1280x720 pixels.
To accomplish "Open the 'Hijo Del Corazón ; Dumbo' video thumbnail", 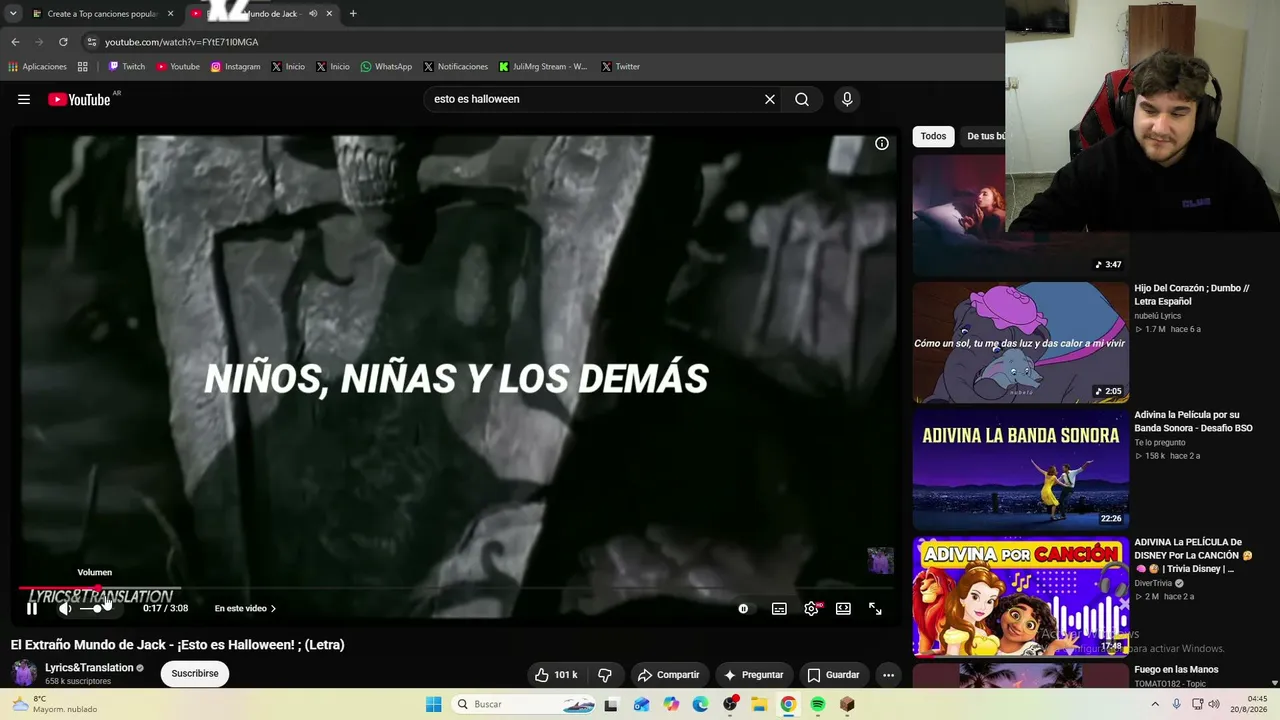I will tap(1020, 342).
